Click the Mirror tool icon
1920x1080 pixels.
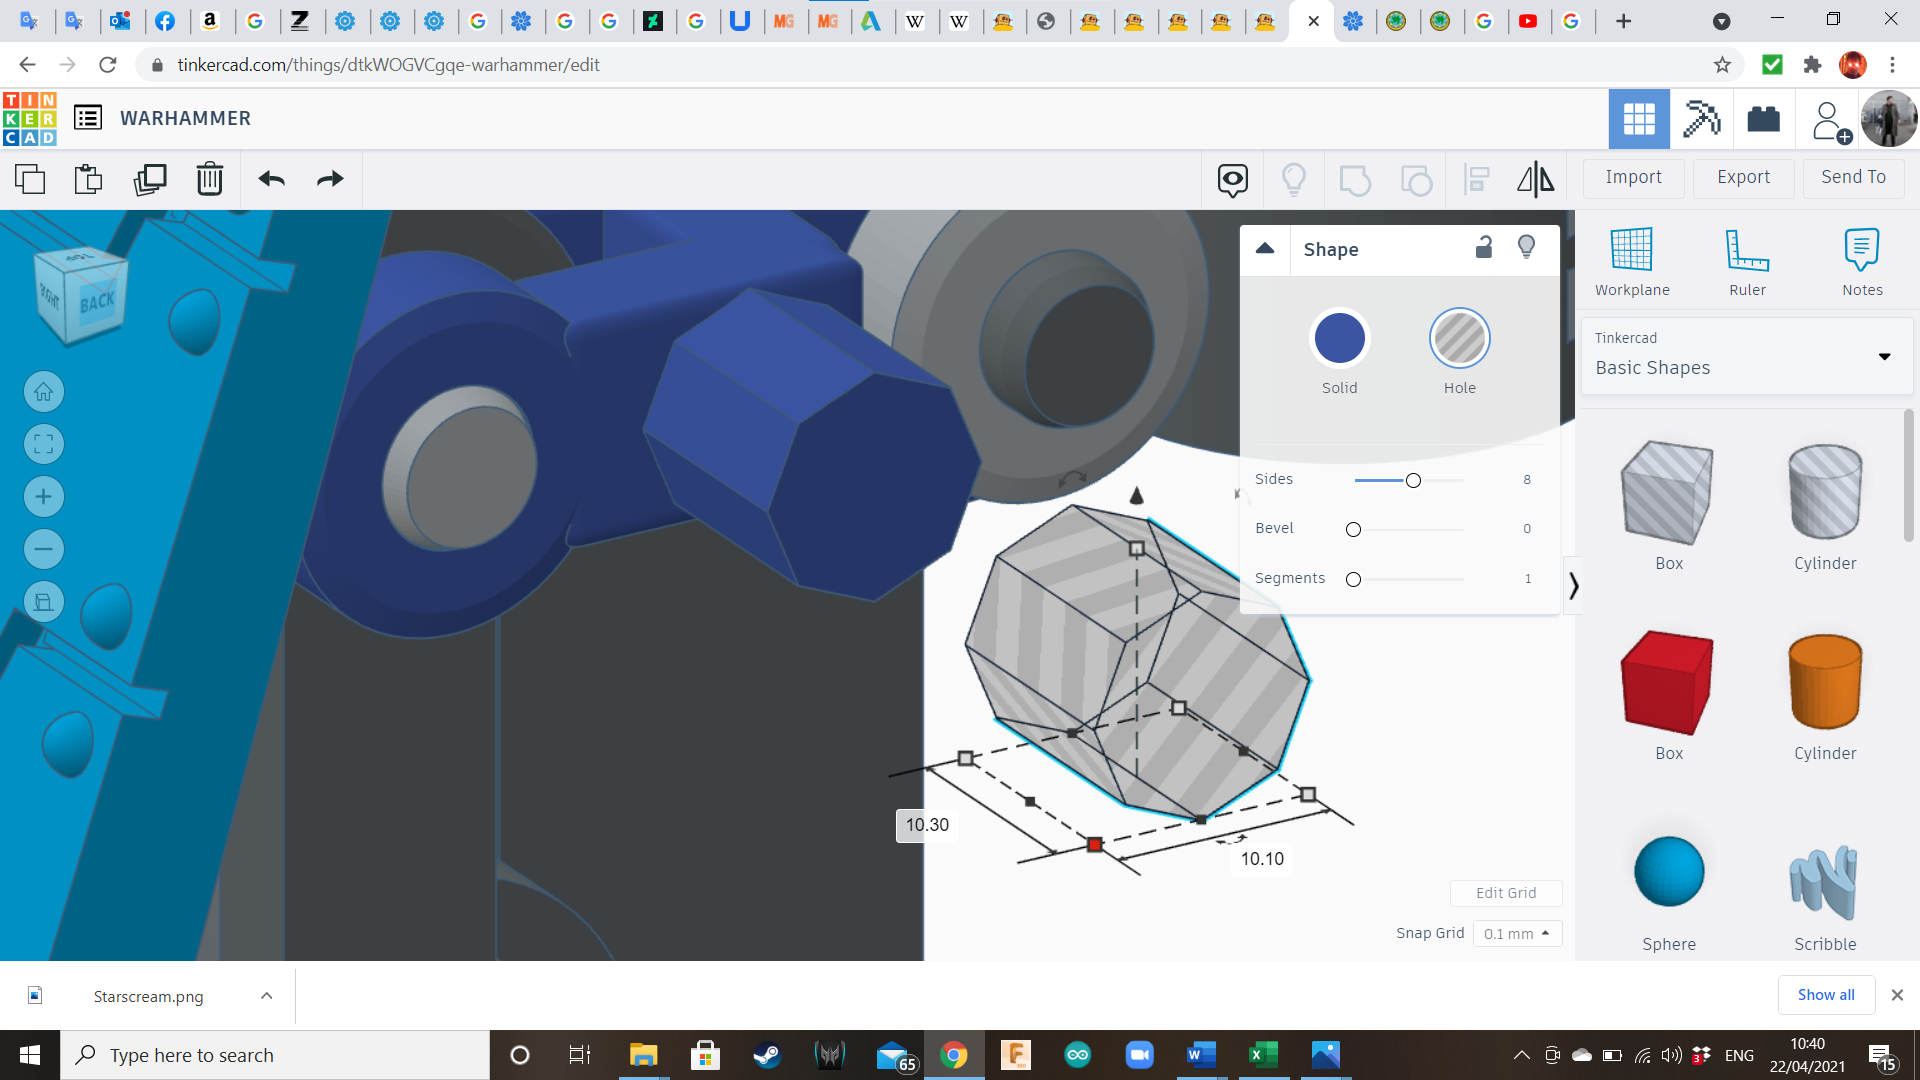(1535, 179)
